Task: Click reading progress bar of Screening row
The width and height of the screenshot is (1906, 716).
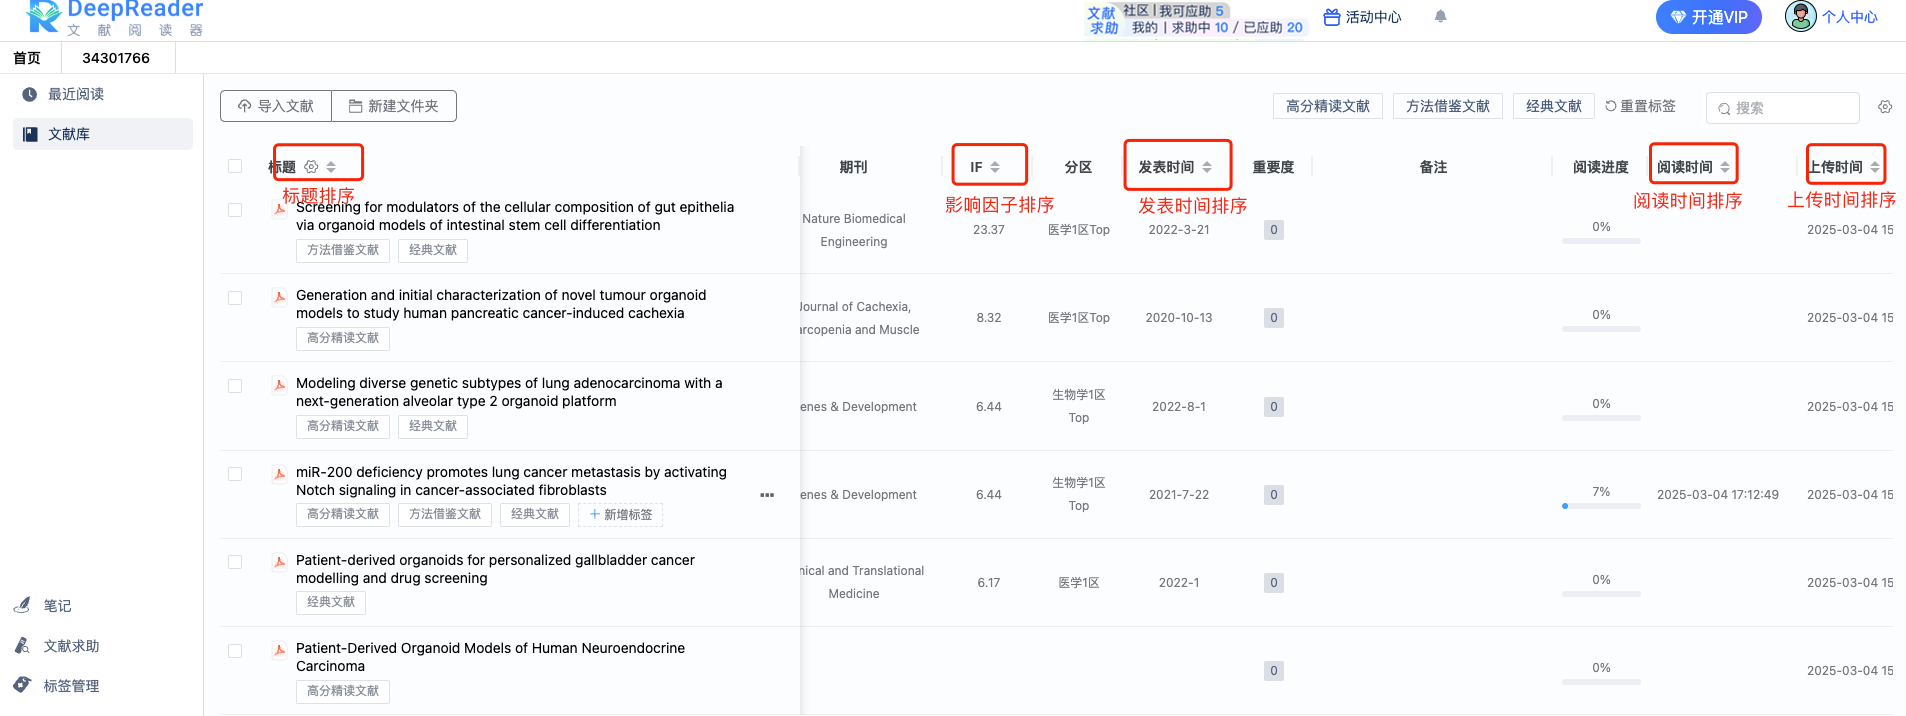Action: (x=1601, y=241)
